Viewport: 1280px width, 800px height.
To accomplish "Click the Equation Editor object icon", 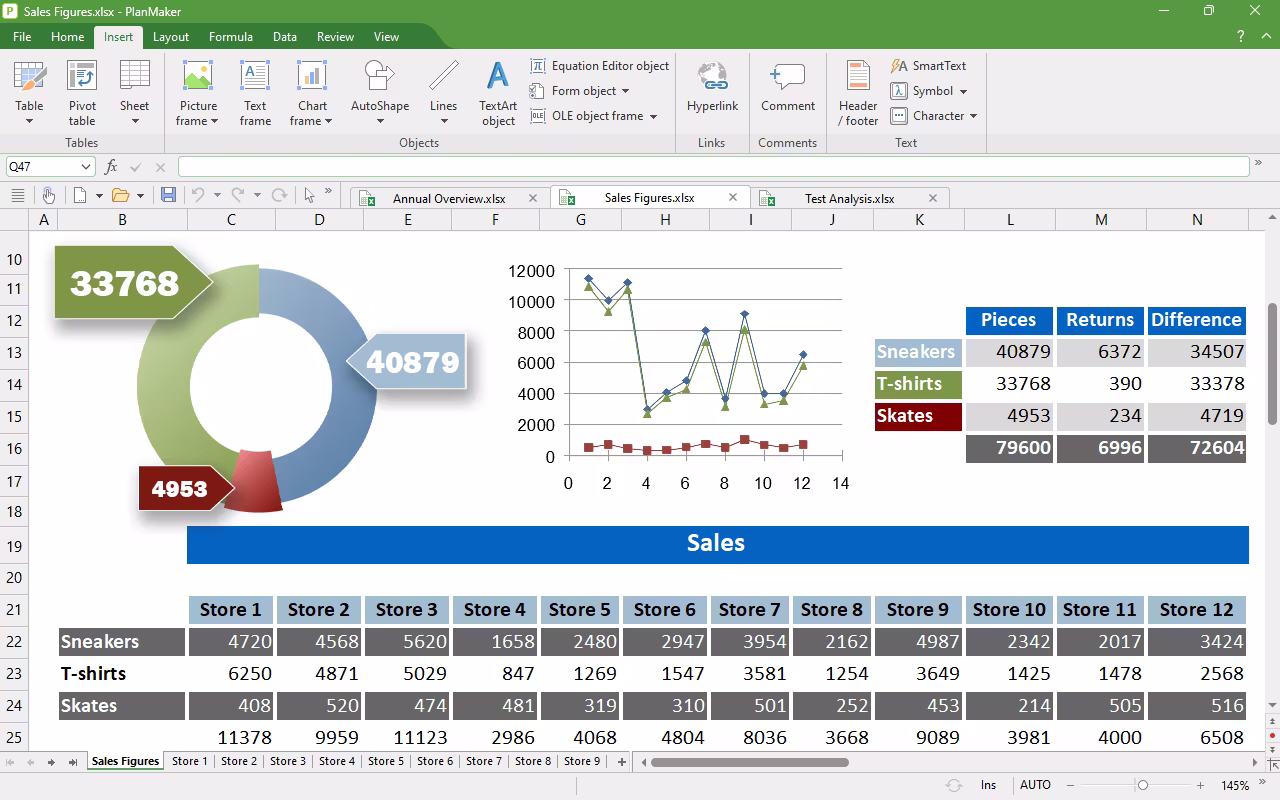I will [538, 66].
